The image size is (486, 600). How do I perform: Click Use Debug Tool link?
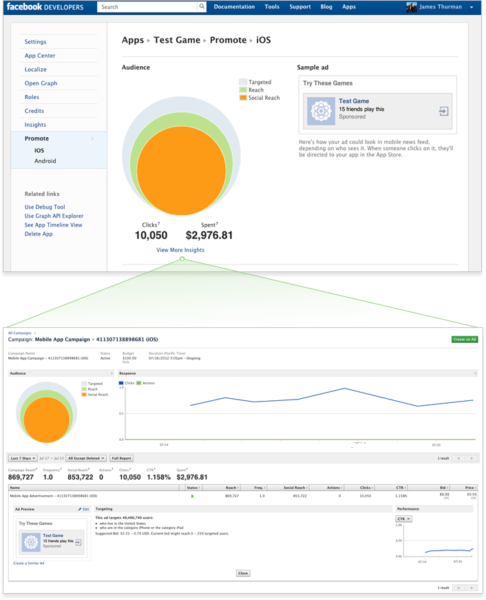[45, 207]
